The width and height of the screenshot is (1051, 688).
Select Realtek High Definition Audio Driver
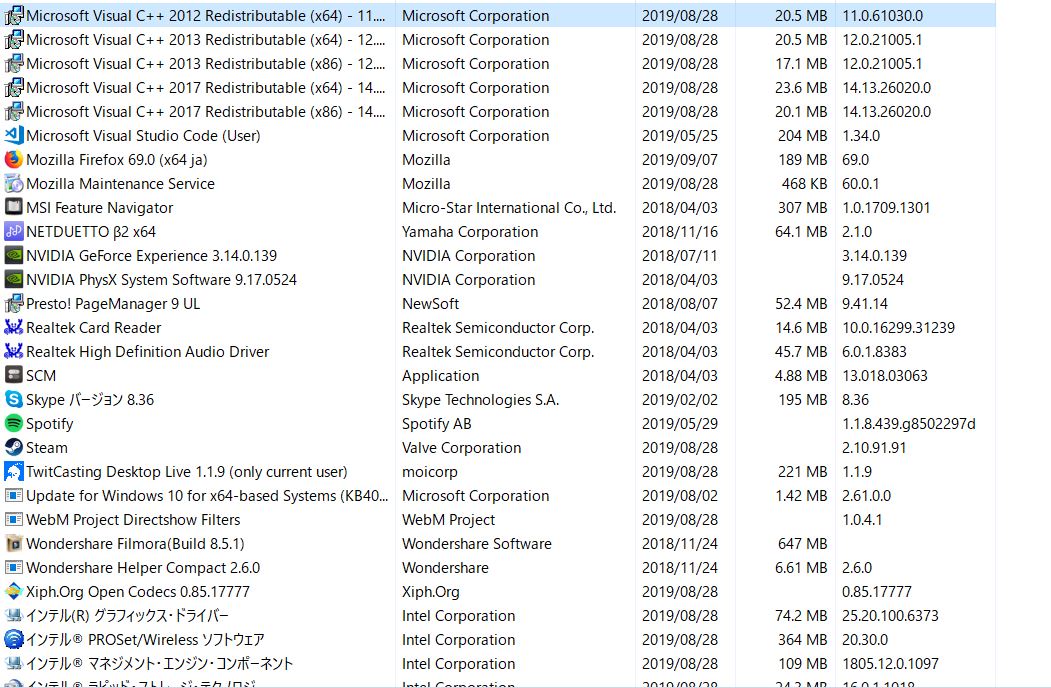point(147,352)
